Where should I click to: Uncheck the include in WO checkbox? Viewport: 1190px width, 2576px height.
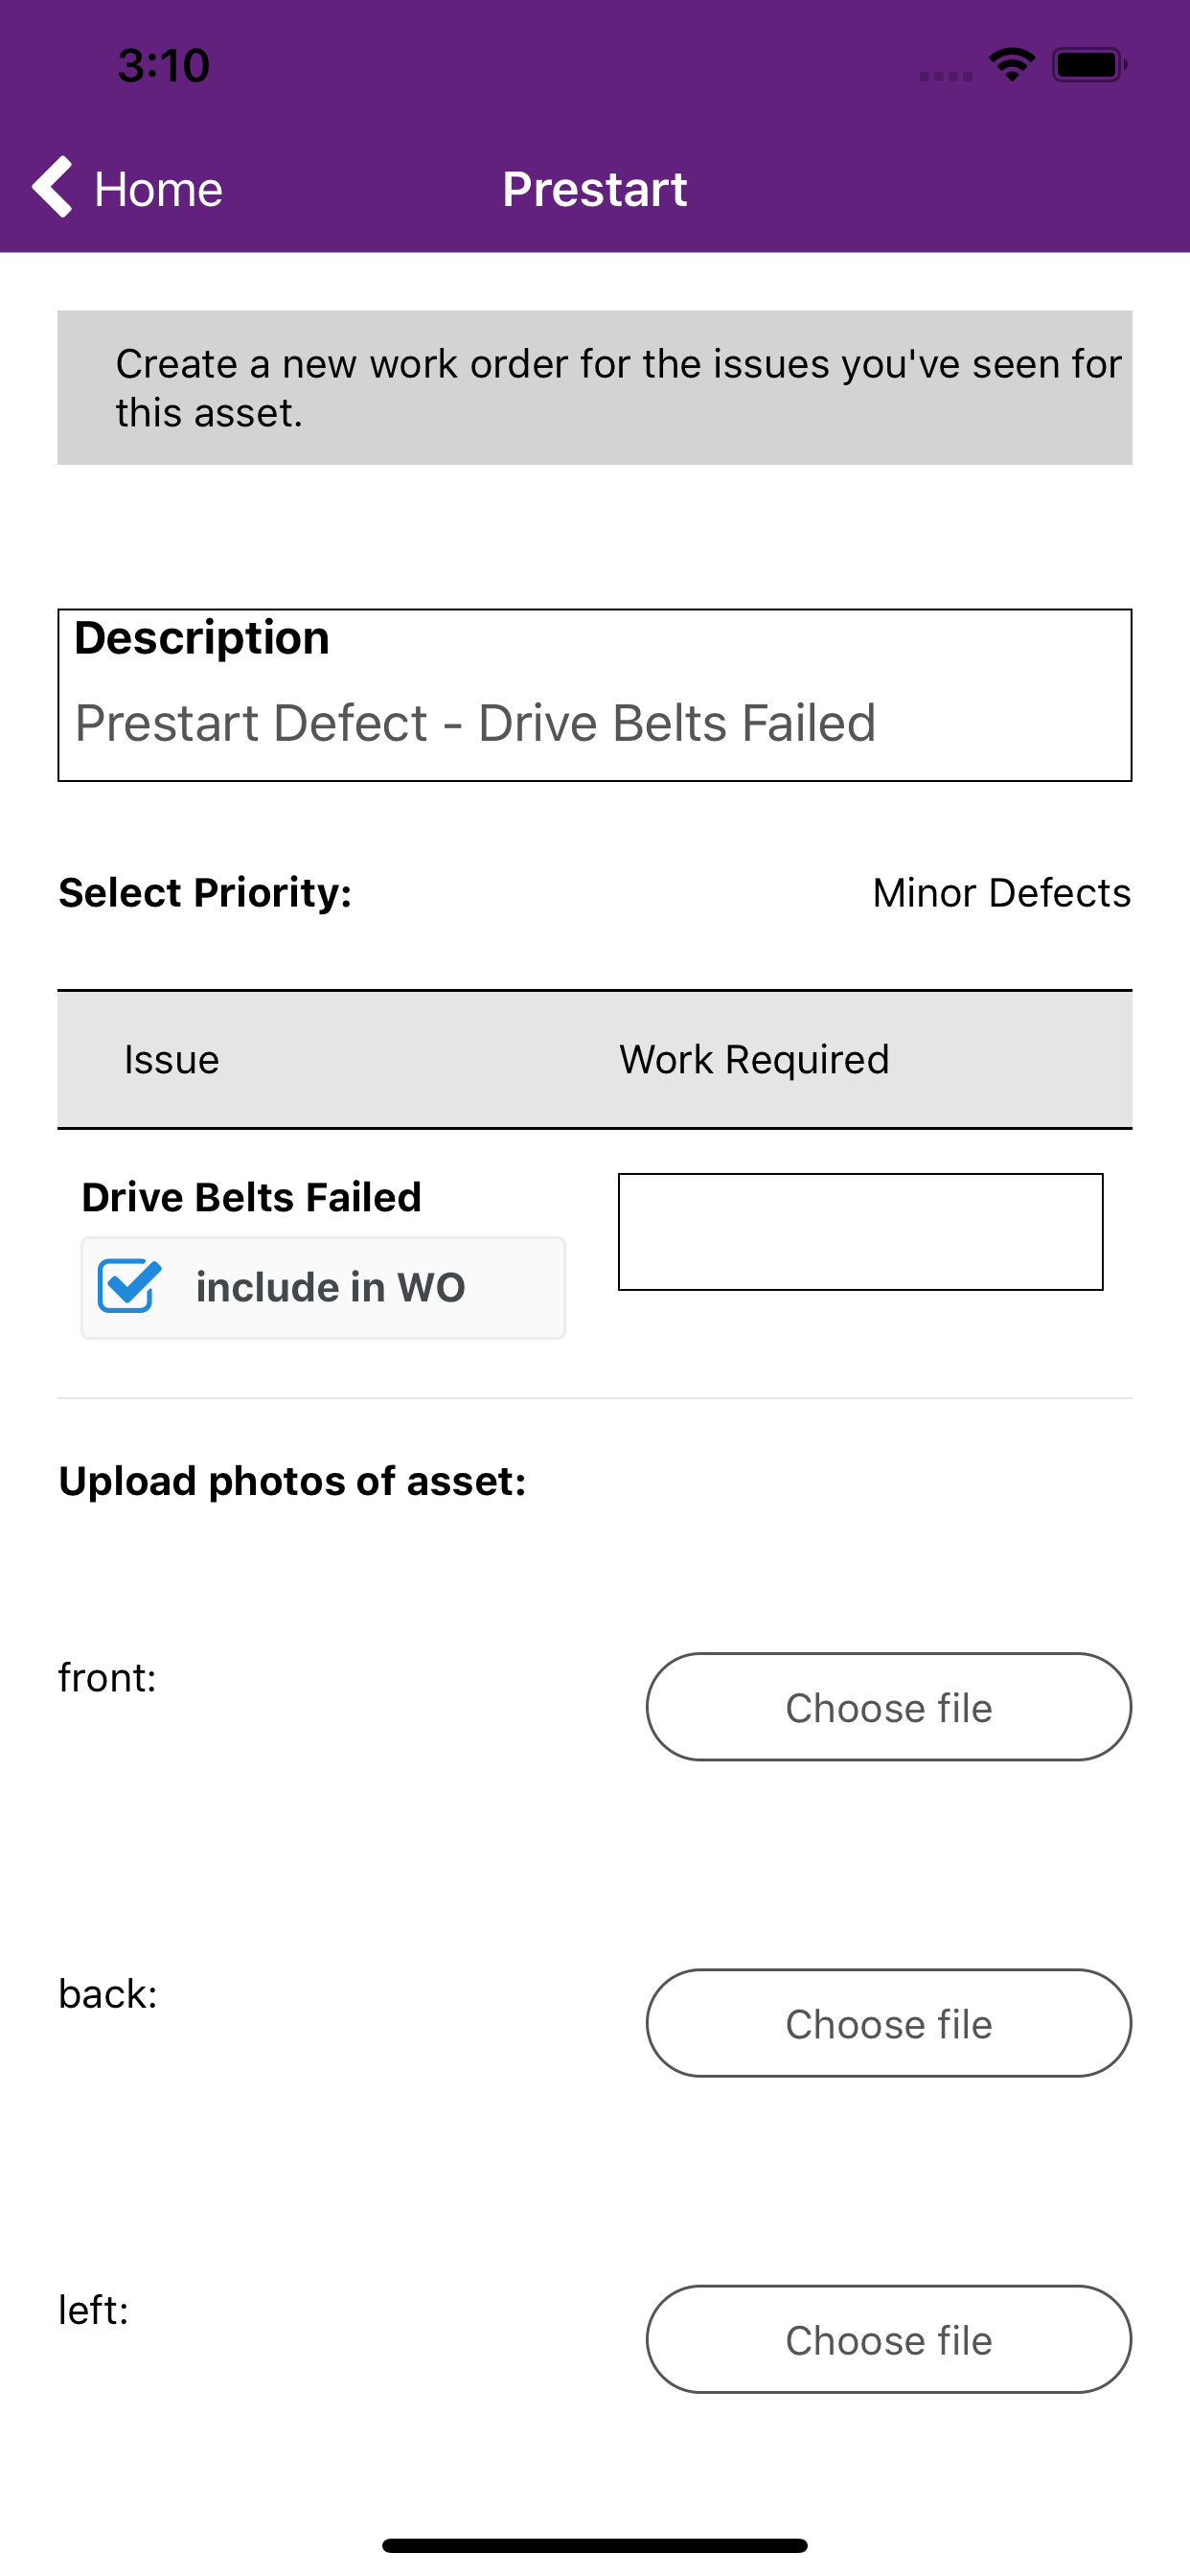[x=129, y=1286]
